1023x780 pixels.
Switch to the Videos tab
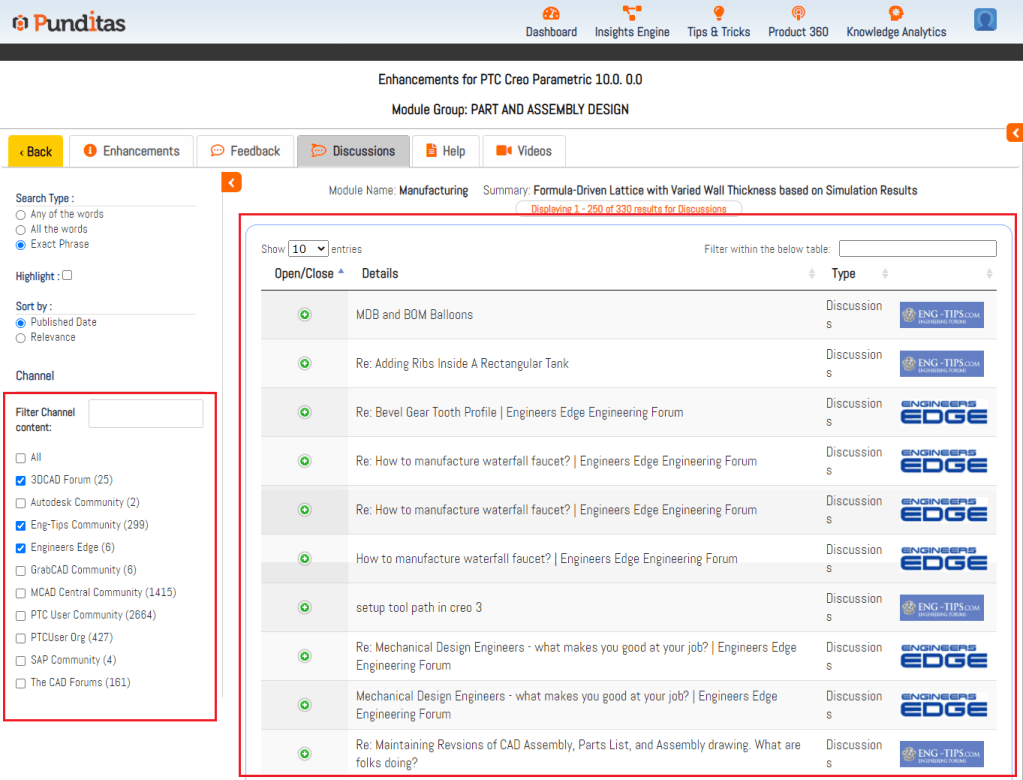click(524, 151)
